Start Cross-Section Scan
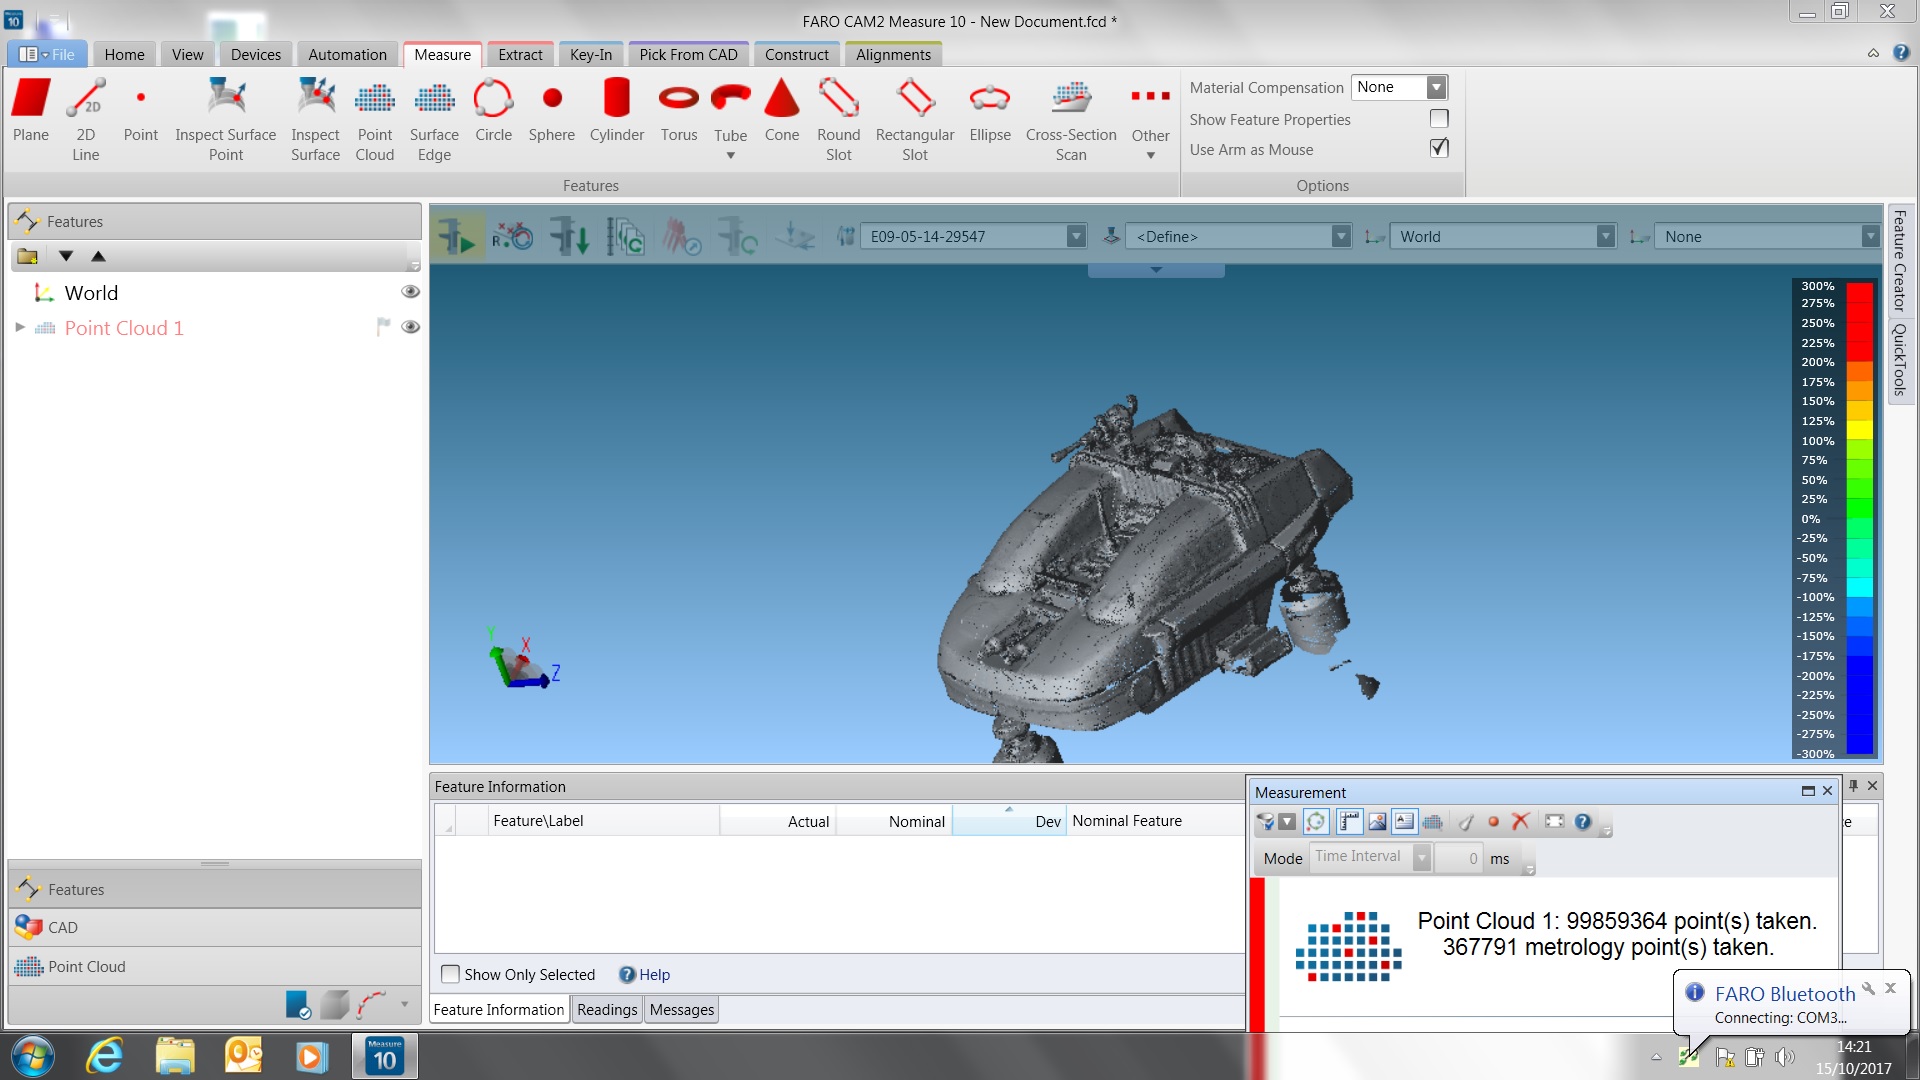The width and height of the screenshot is (1920, 1080). pos(1071,120)
